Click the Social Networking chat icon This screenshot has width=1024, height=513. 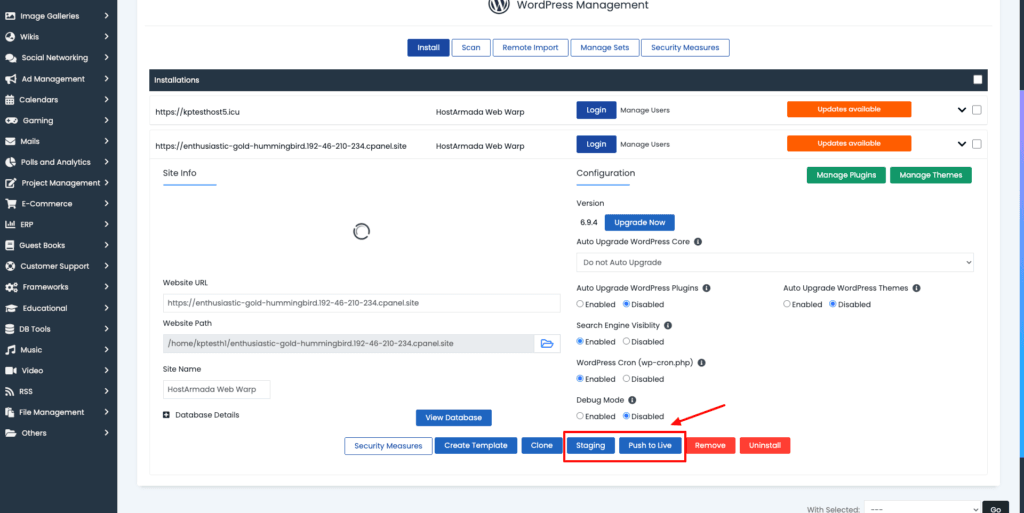[10, 57]
